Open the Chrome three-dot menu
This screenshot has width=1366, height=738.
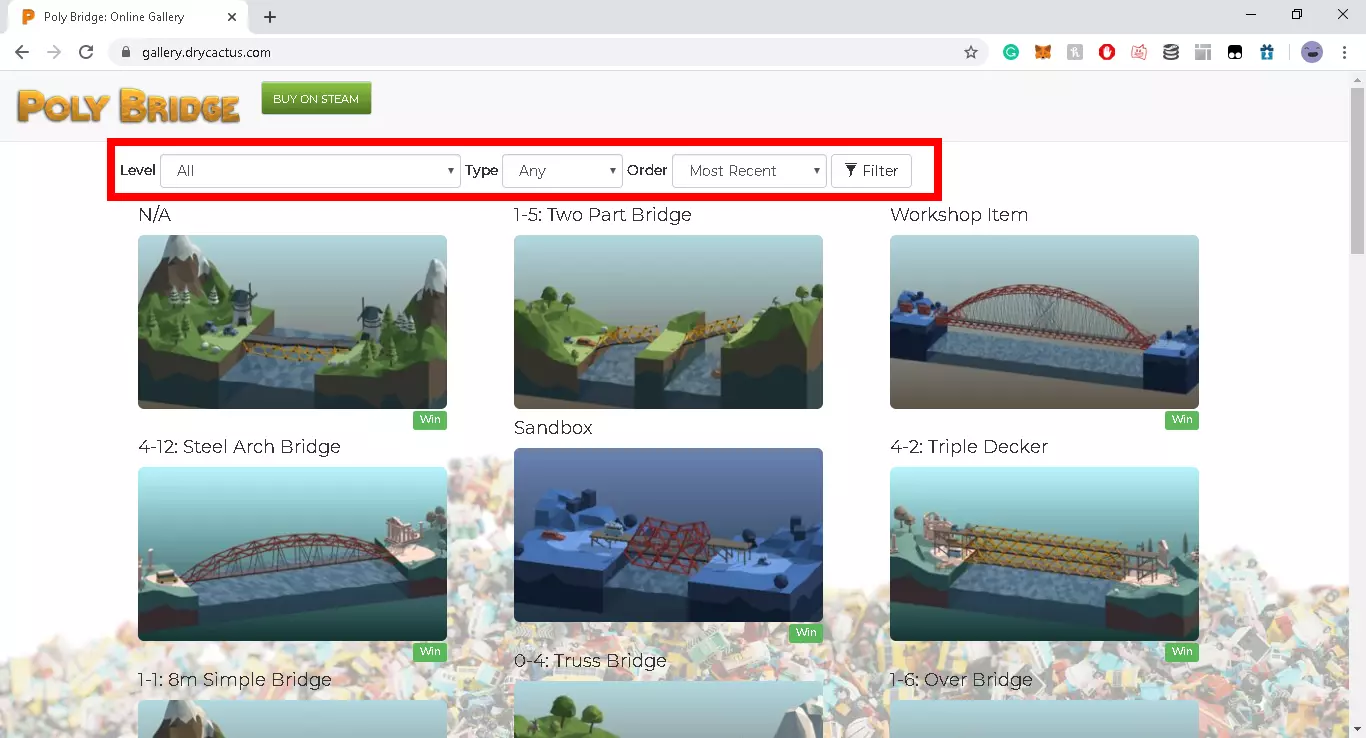click(1344, 52)
